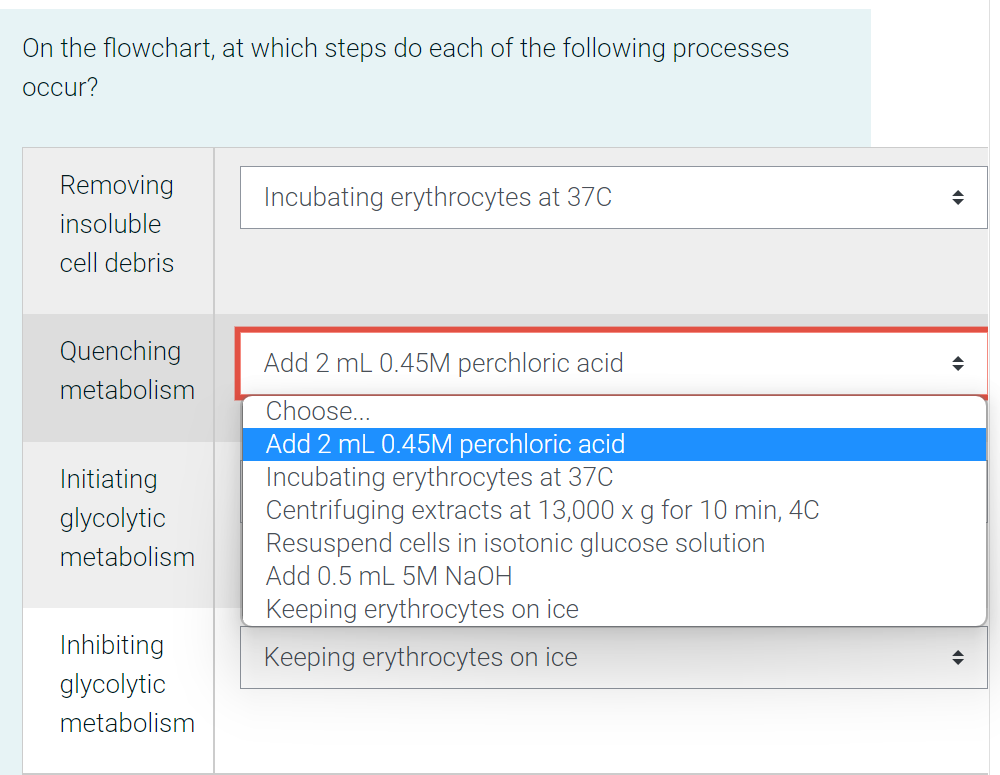
Task: Click the arrow icon on the cell debris dropdown
Action: tap(957, 198)
